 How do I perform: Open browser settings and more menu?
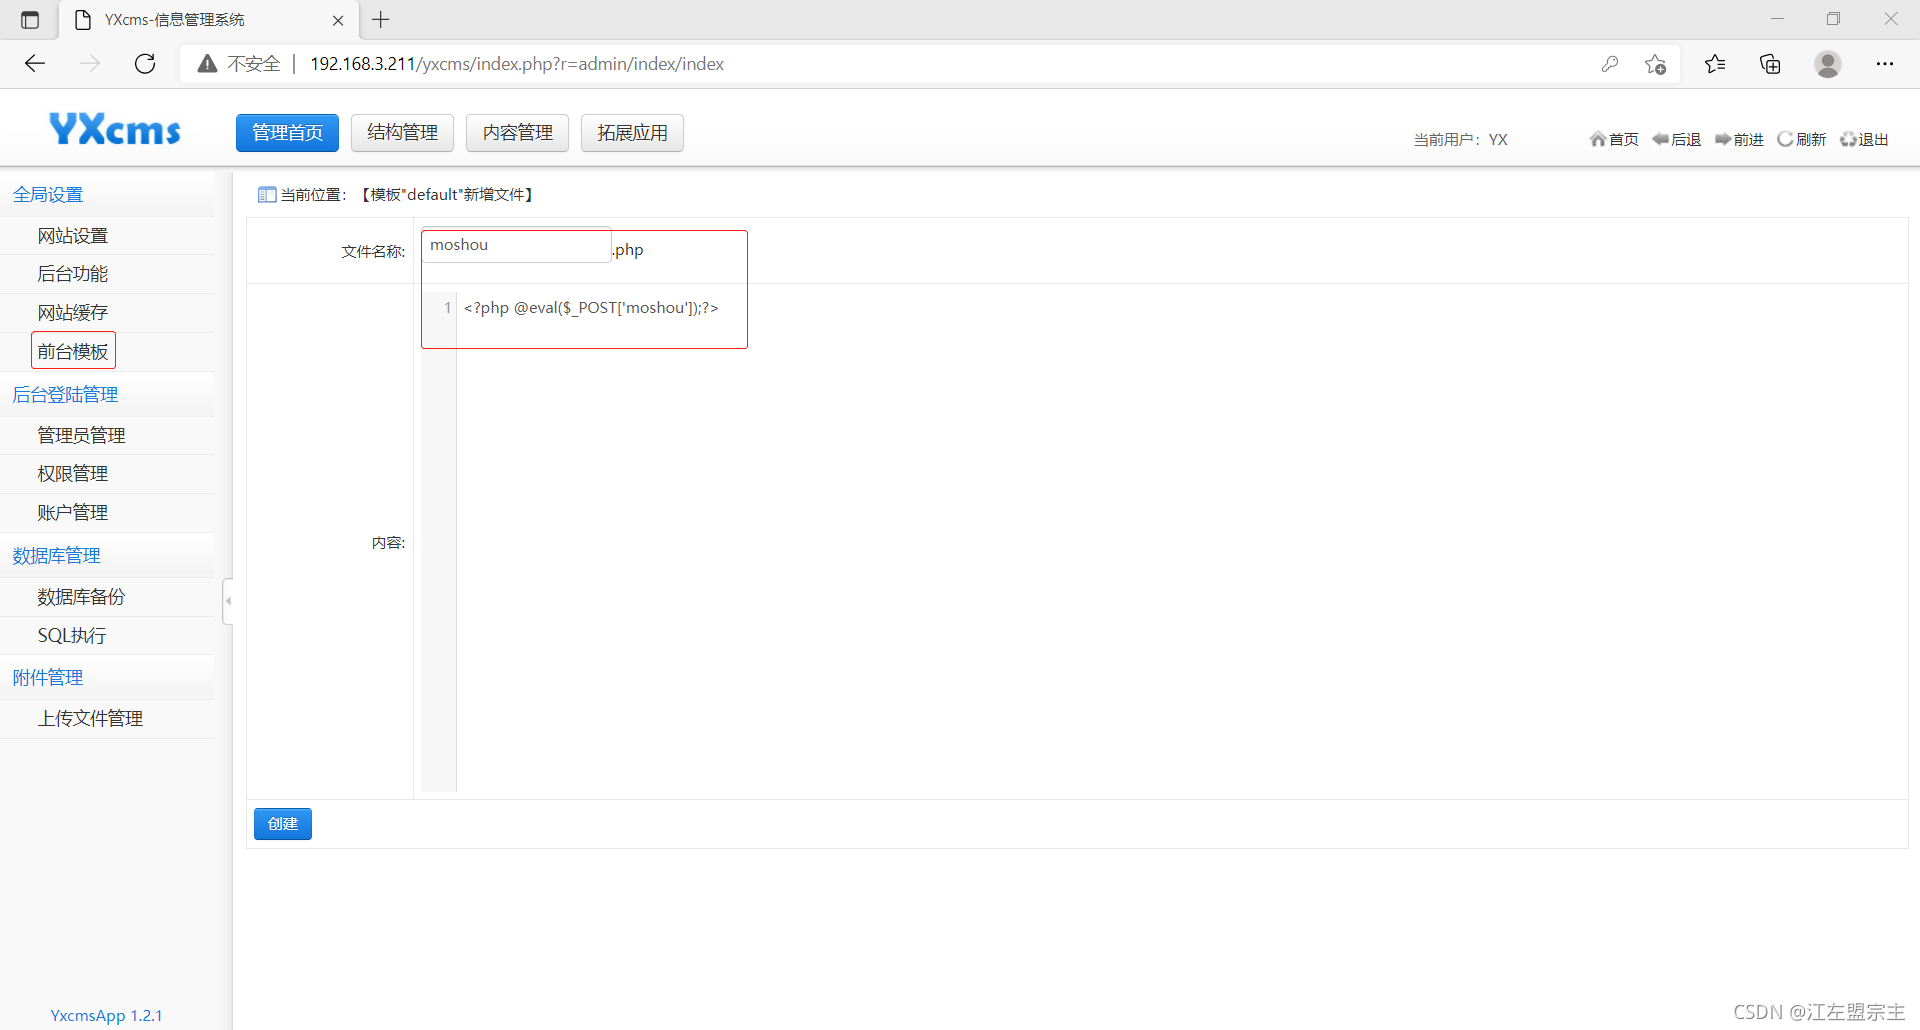(1885, 64)
